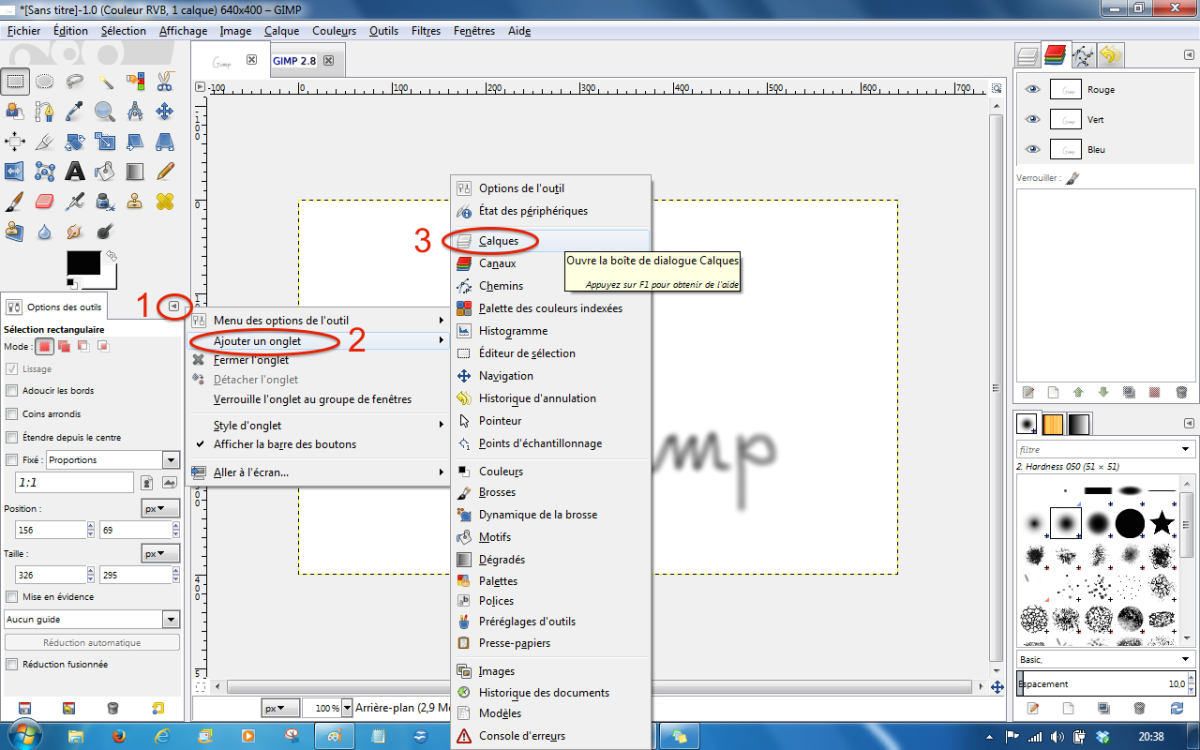Select the Intelligent Scissors tool

(x=165, y=82)
